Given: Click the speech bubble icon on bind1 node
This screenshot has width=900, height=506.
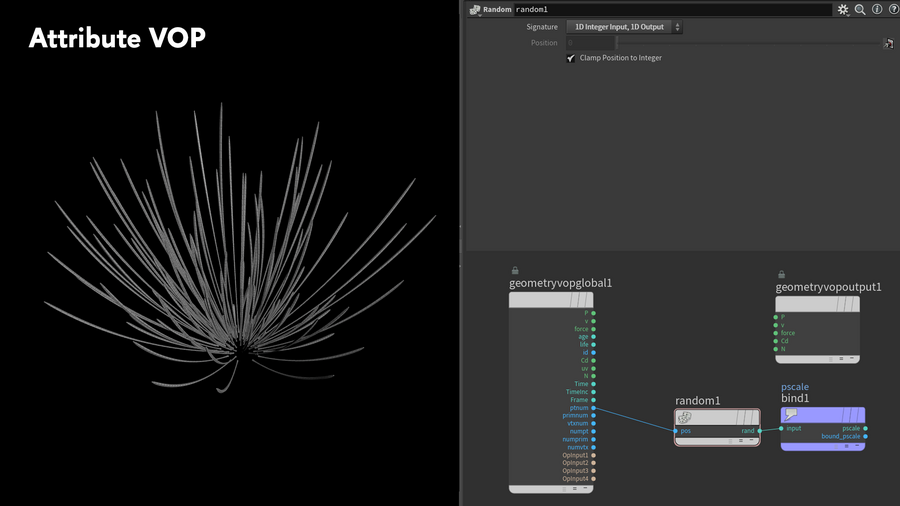Looking at the screenshot, I should click(791, 415).
